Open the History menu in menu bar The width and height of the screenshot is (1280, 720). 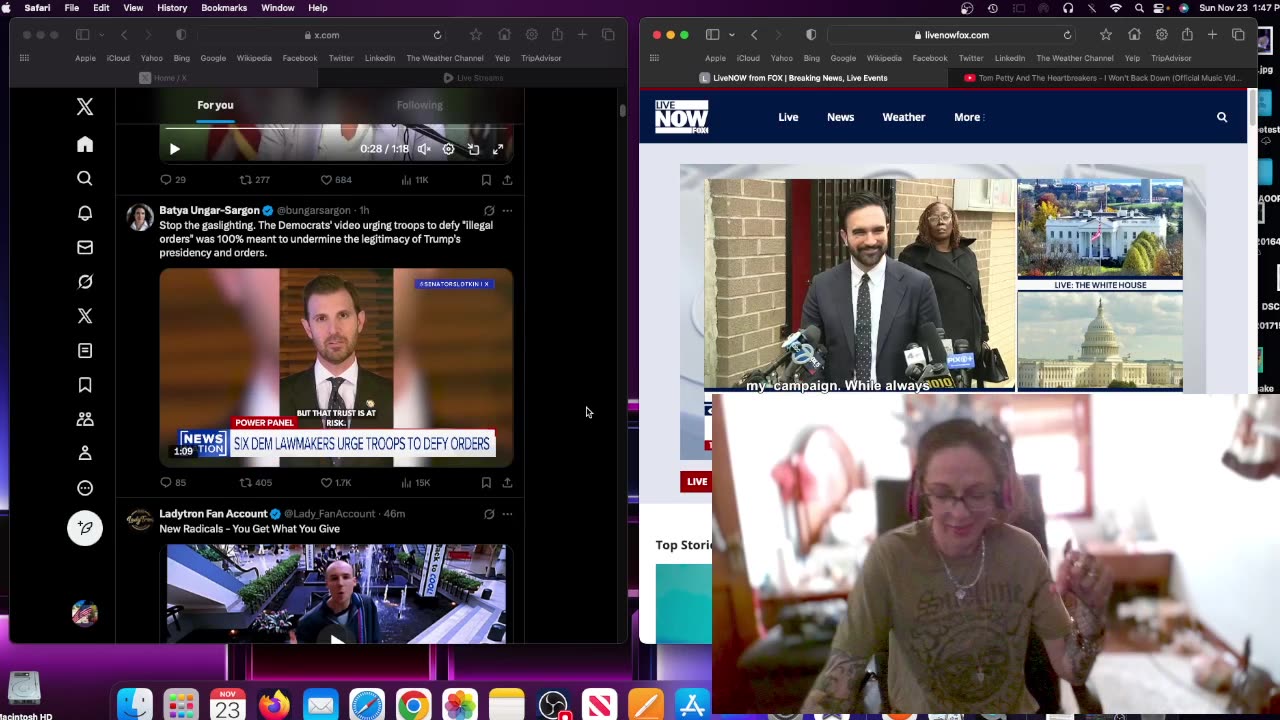(172, 8)
